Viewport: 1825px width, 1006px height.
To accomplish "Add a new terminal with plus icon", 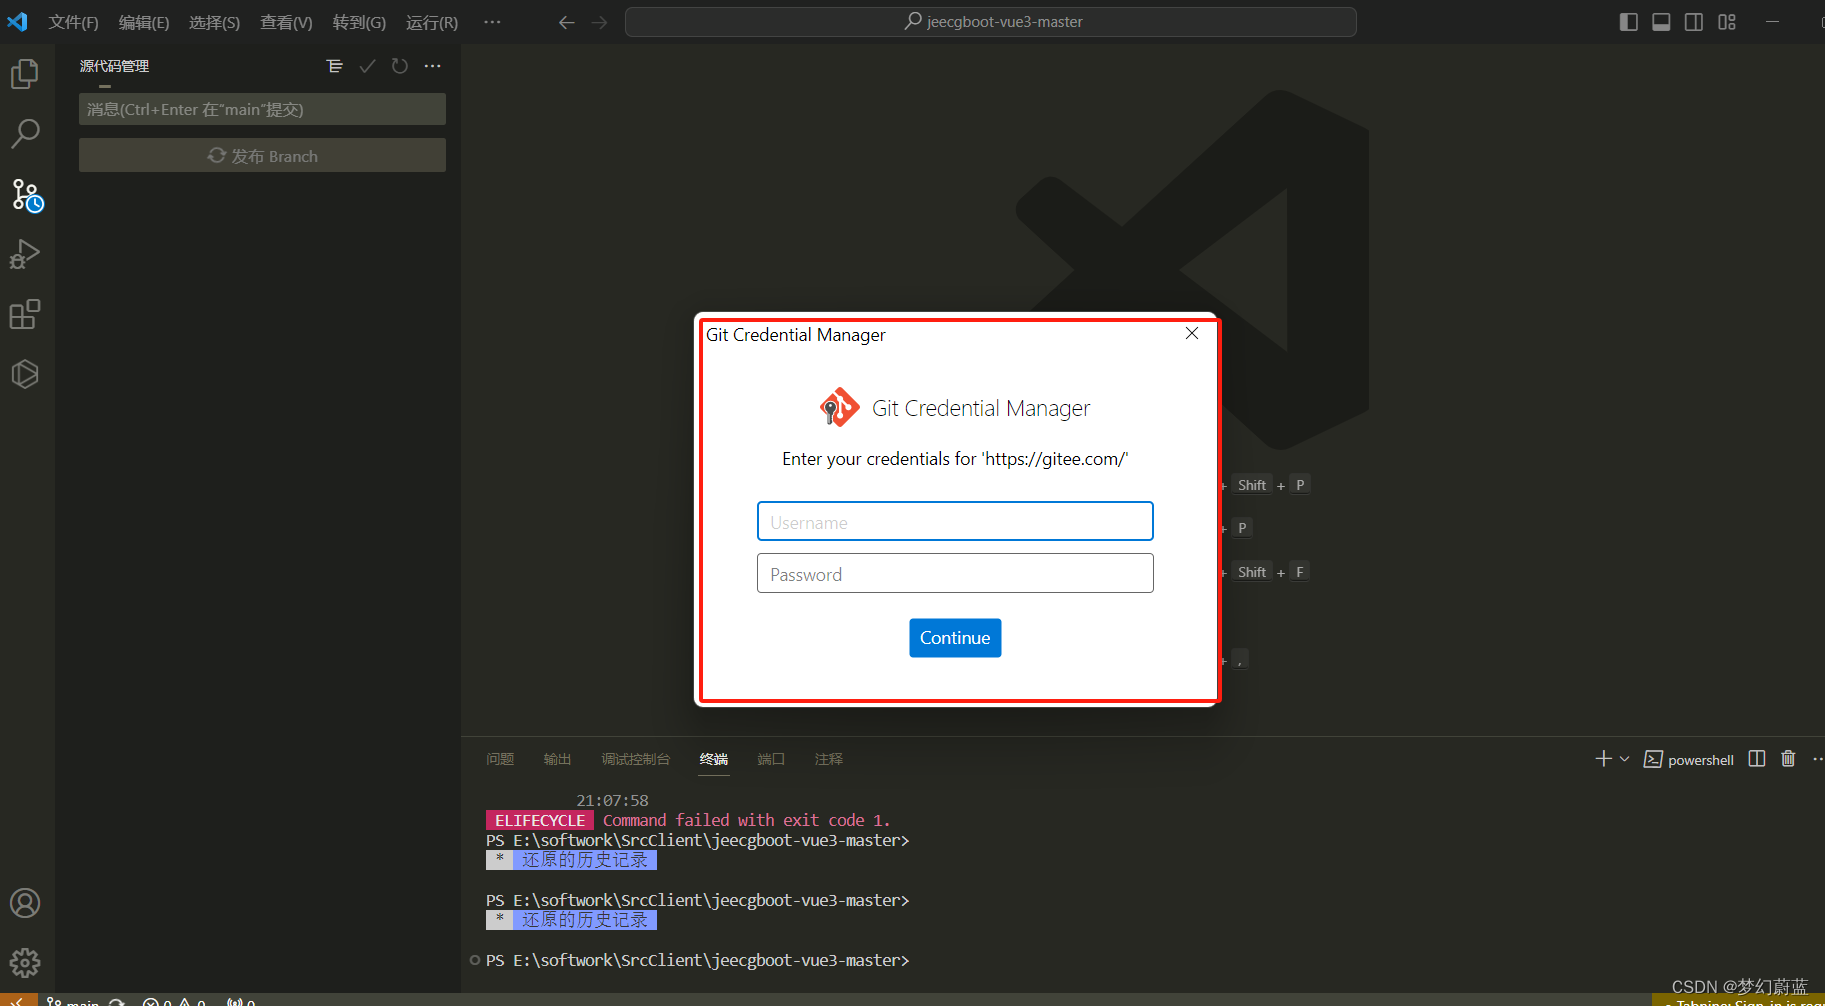I will (1603, 759).
